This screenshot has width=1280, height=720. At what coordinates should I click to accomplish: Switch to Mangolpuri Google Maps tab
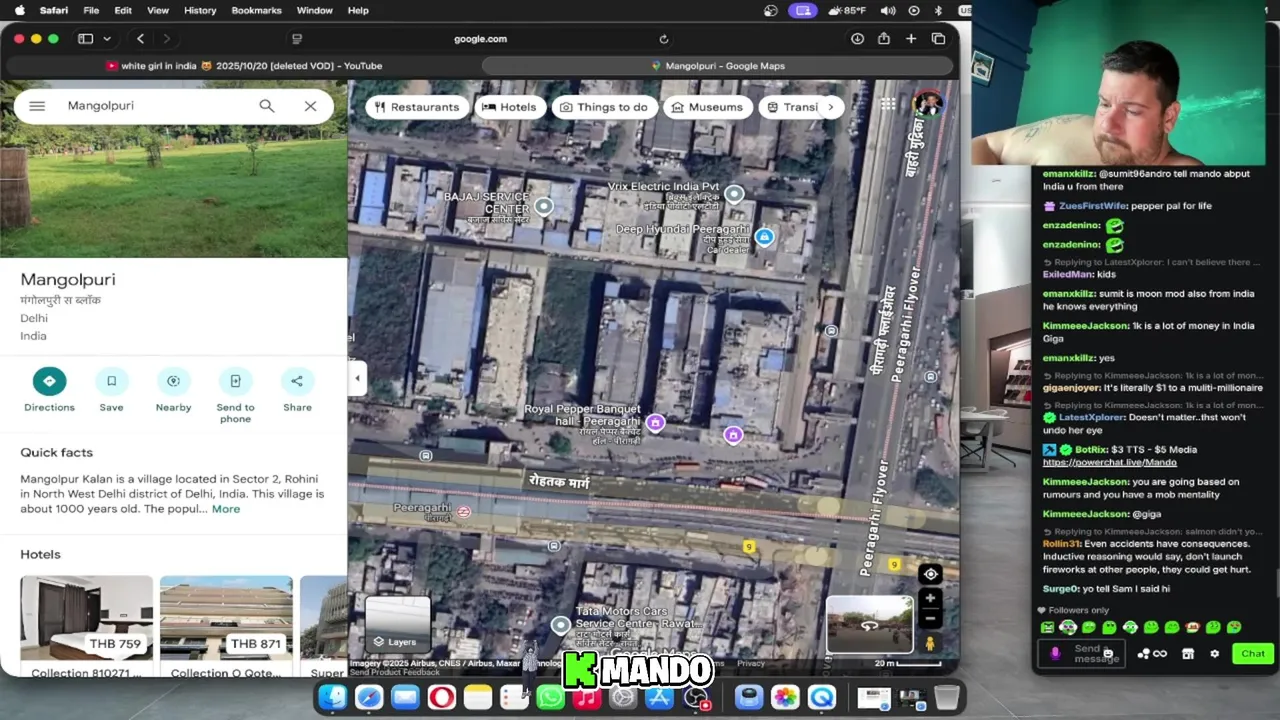pyautogui.click(x=718, y=66)
